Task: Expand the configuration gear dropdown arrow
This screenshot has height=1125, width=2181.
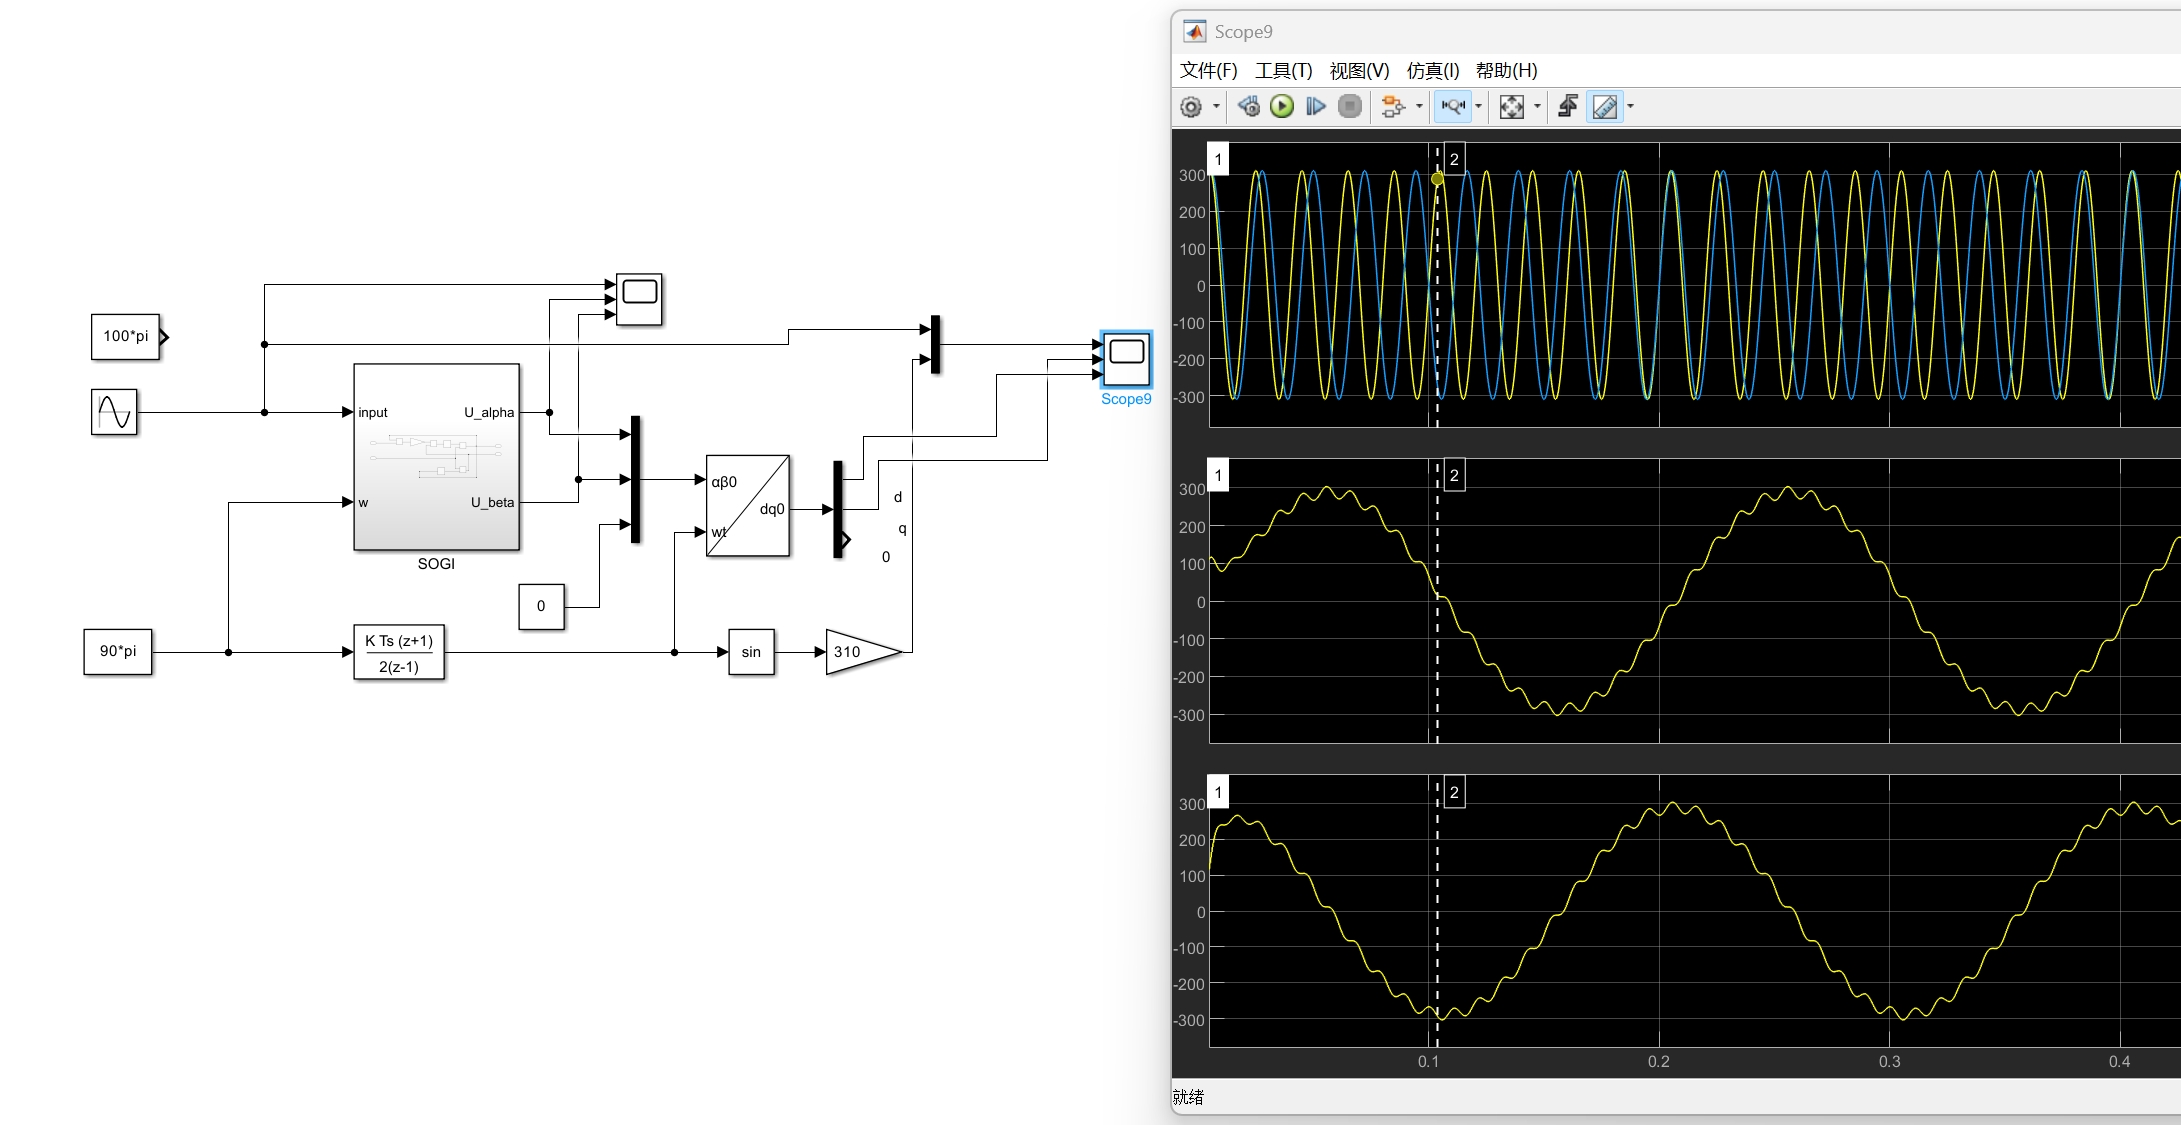Action: tap(1216, 107)
